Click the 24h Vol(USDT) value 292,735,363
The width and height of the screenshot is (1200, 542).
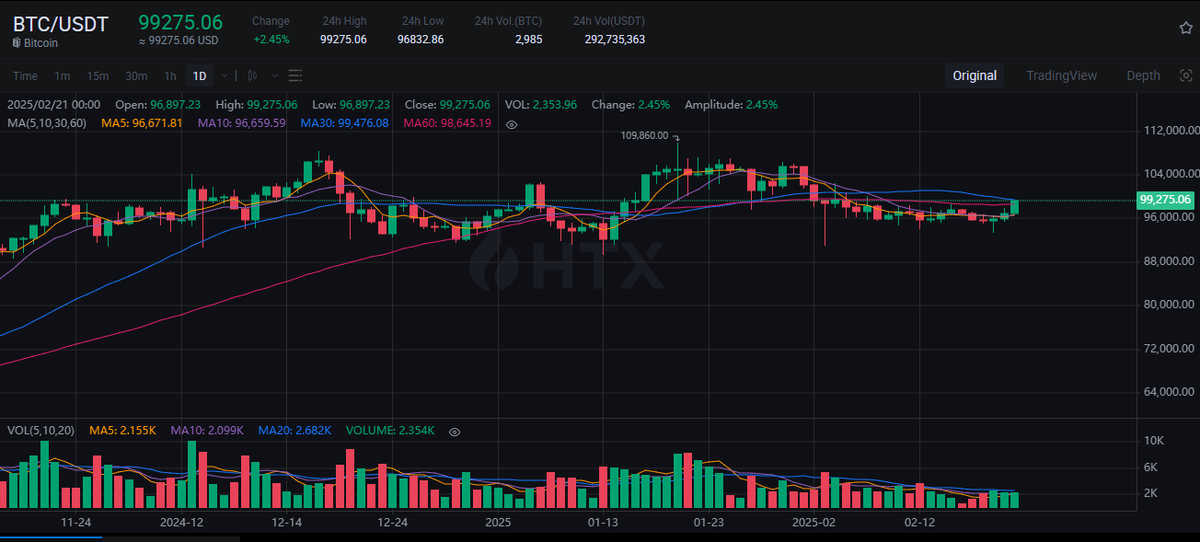(614, 39)
